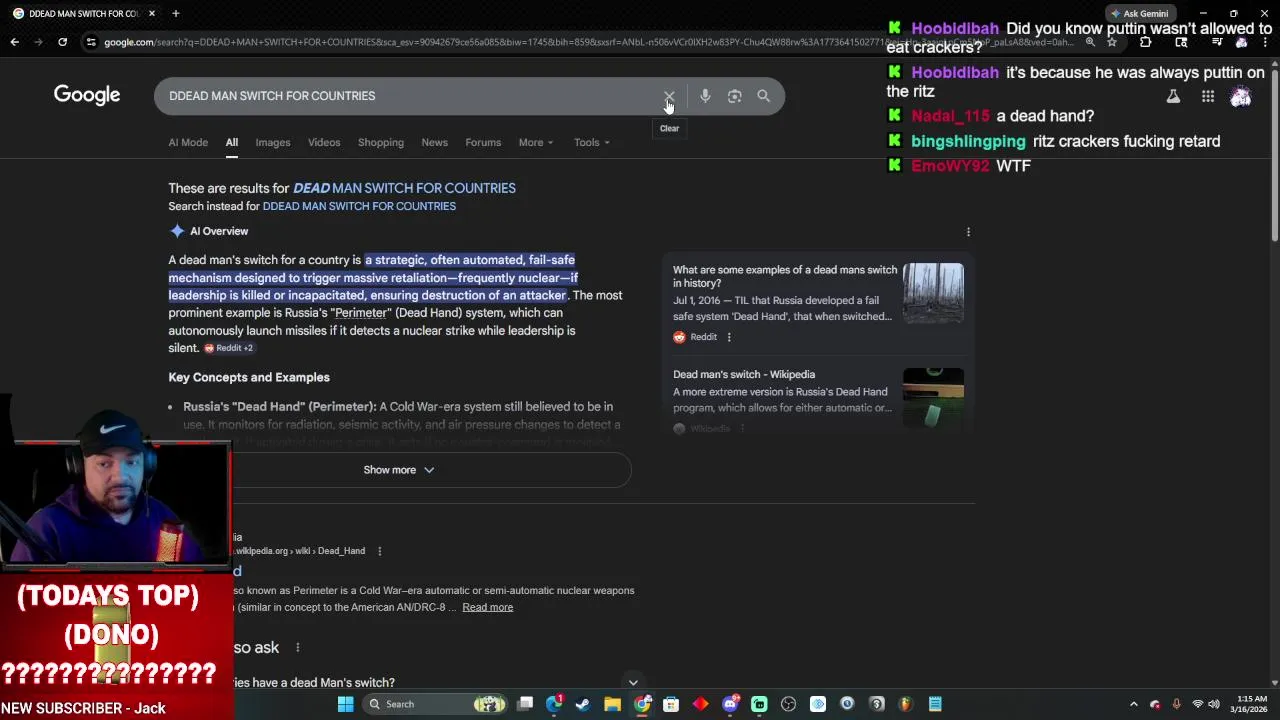The image size is (1280, 720).
Task: Focus the address bar URL
Action: 590,42
